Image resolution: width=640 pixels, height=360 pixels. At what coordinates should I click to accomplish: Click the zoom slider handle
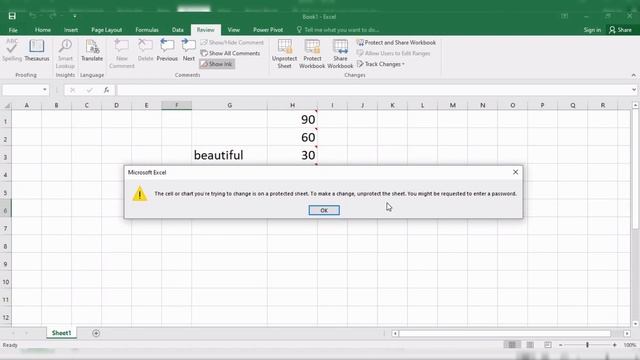588,345
